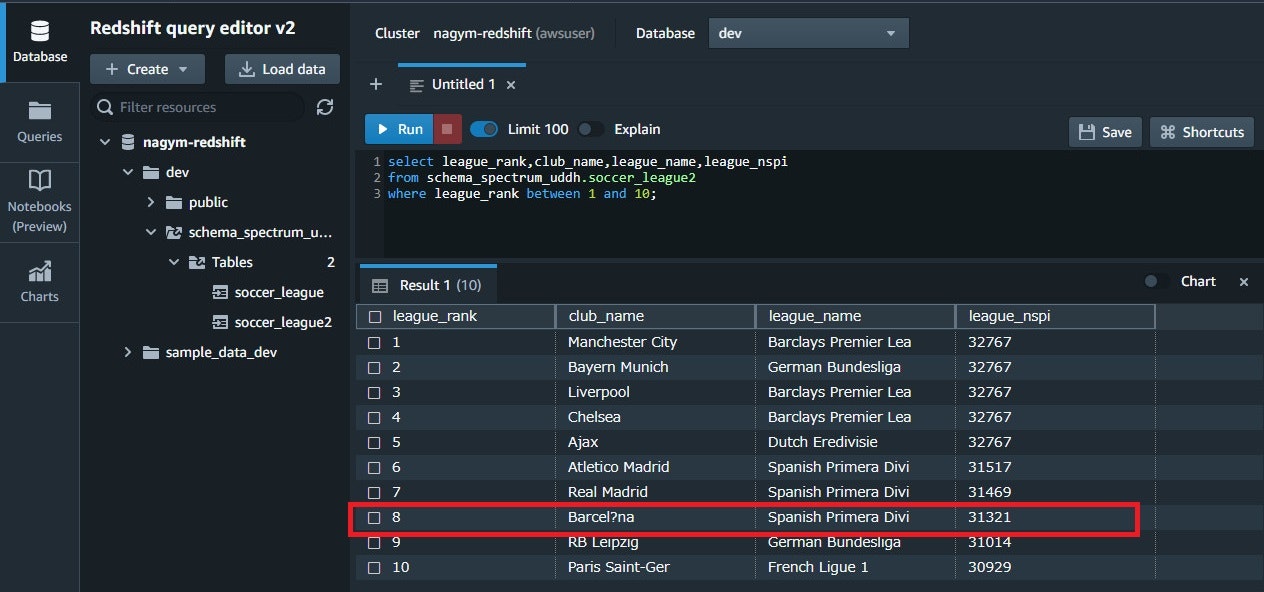Refresh the resources list
The width and height of the screenshot is (1264, 592).
(x=324, y=107)
